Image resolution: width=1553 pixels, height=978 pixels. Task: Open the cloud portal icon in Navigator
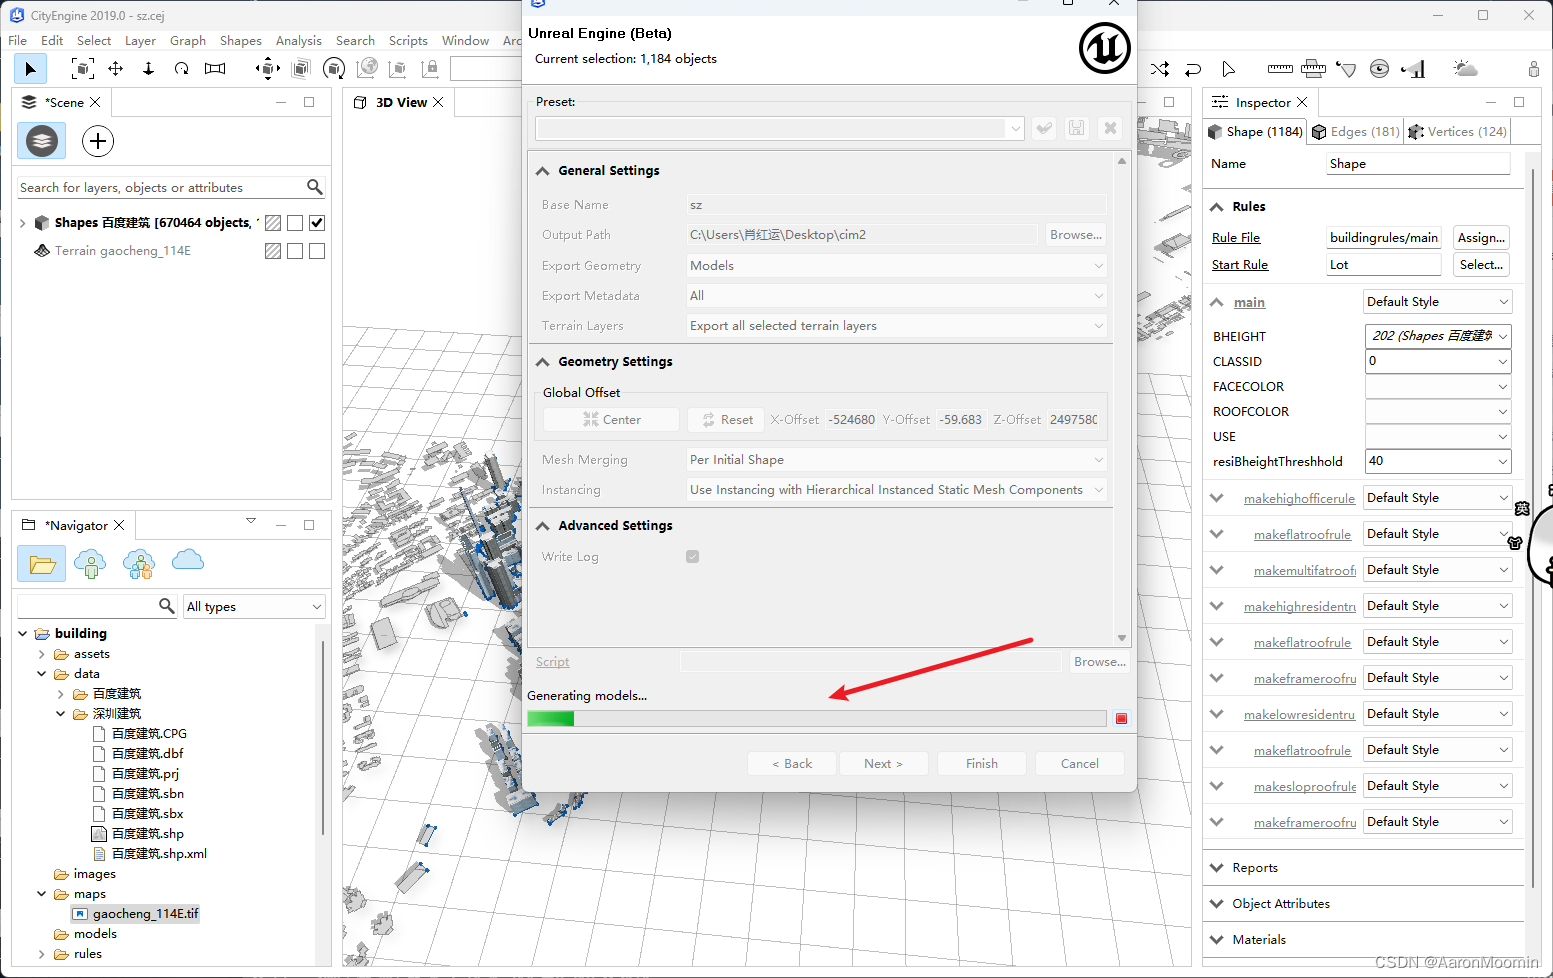point(188,560)
